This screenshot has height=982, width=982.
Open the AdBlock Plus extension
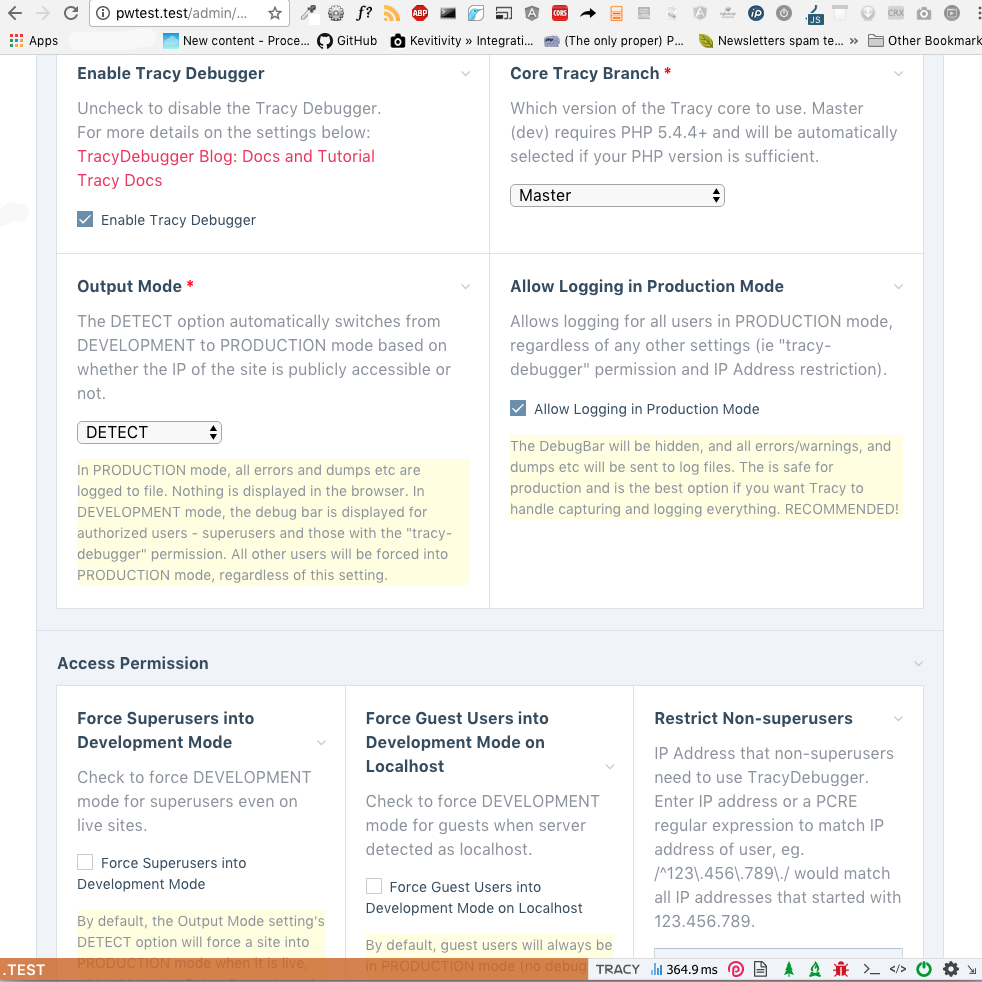(x=420, y=13)
